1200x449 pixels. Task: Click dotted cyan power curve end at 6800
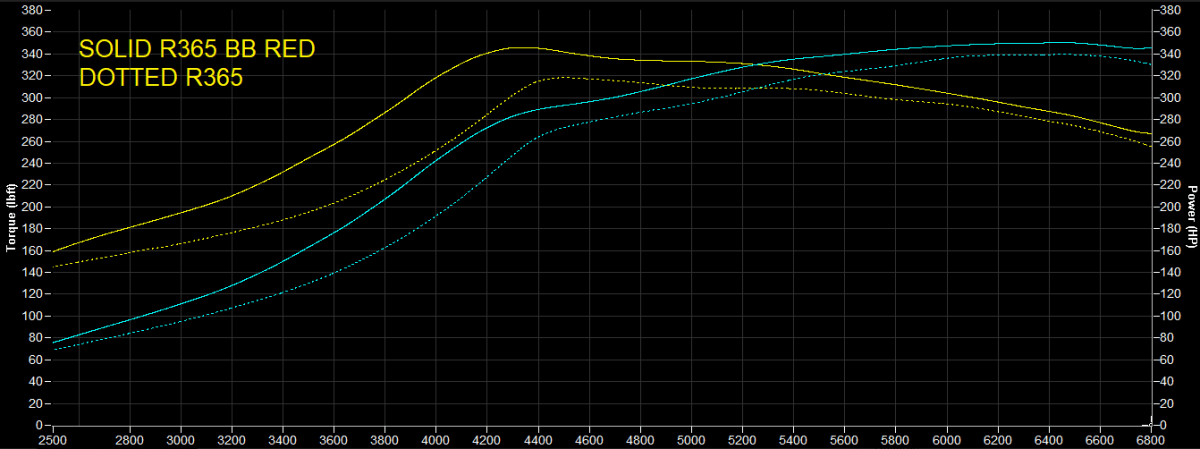tap(1150, 64)
